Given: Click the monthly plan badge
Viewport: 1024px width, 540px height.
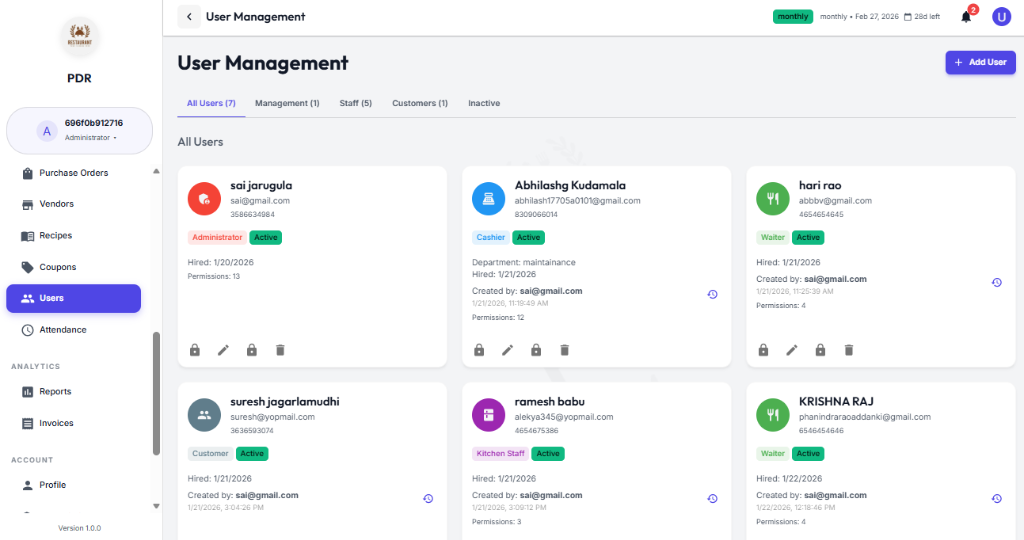Looking at the screenshot, I should coord(793,17).
